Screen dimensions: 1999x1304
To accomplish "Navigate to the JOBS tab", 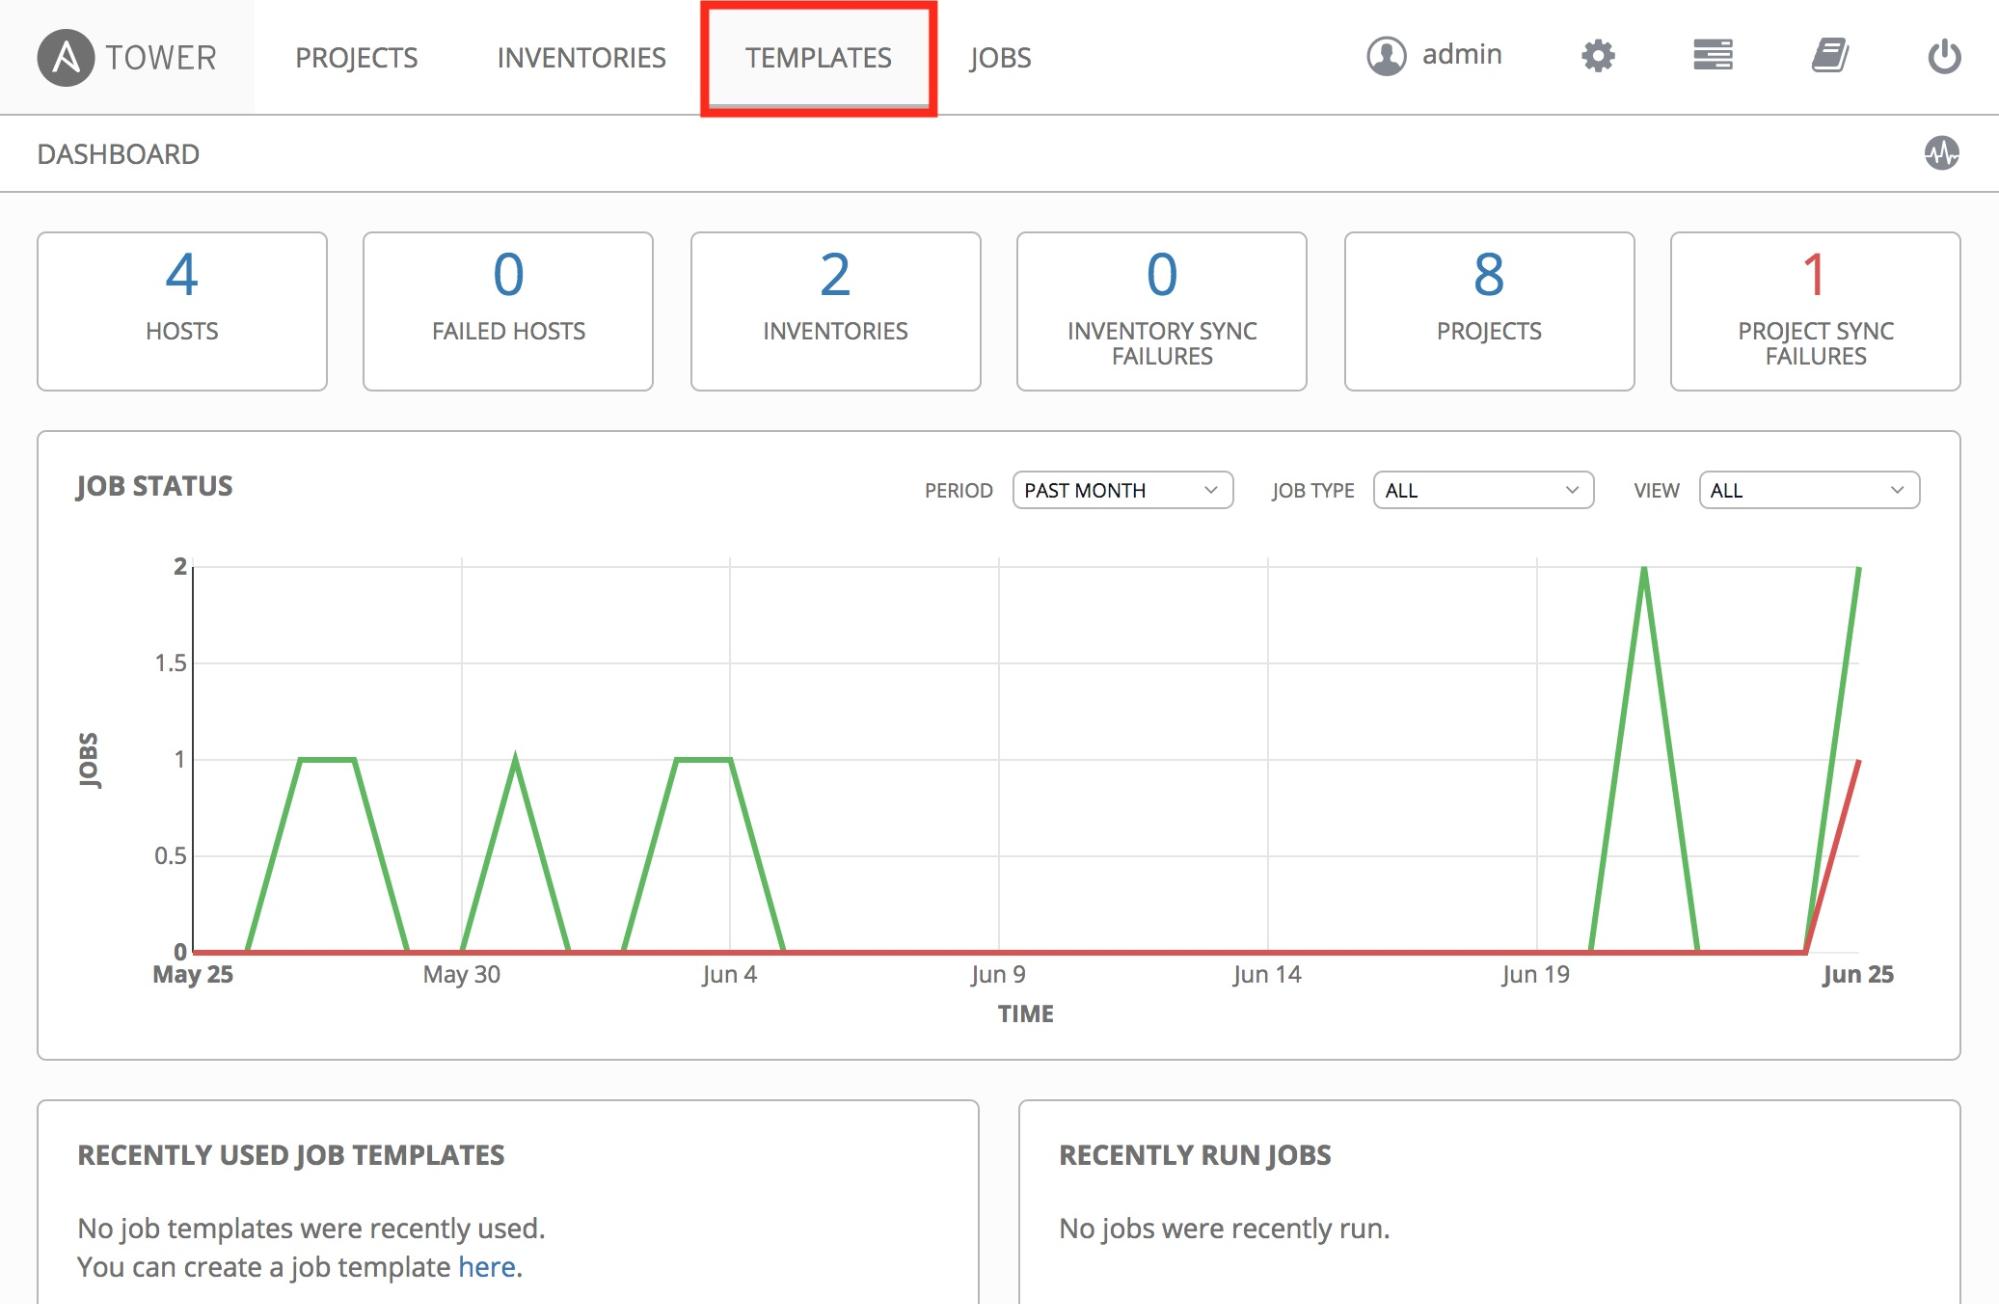I will tap(1000, 58).
